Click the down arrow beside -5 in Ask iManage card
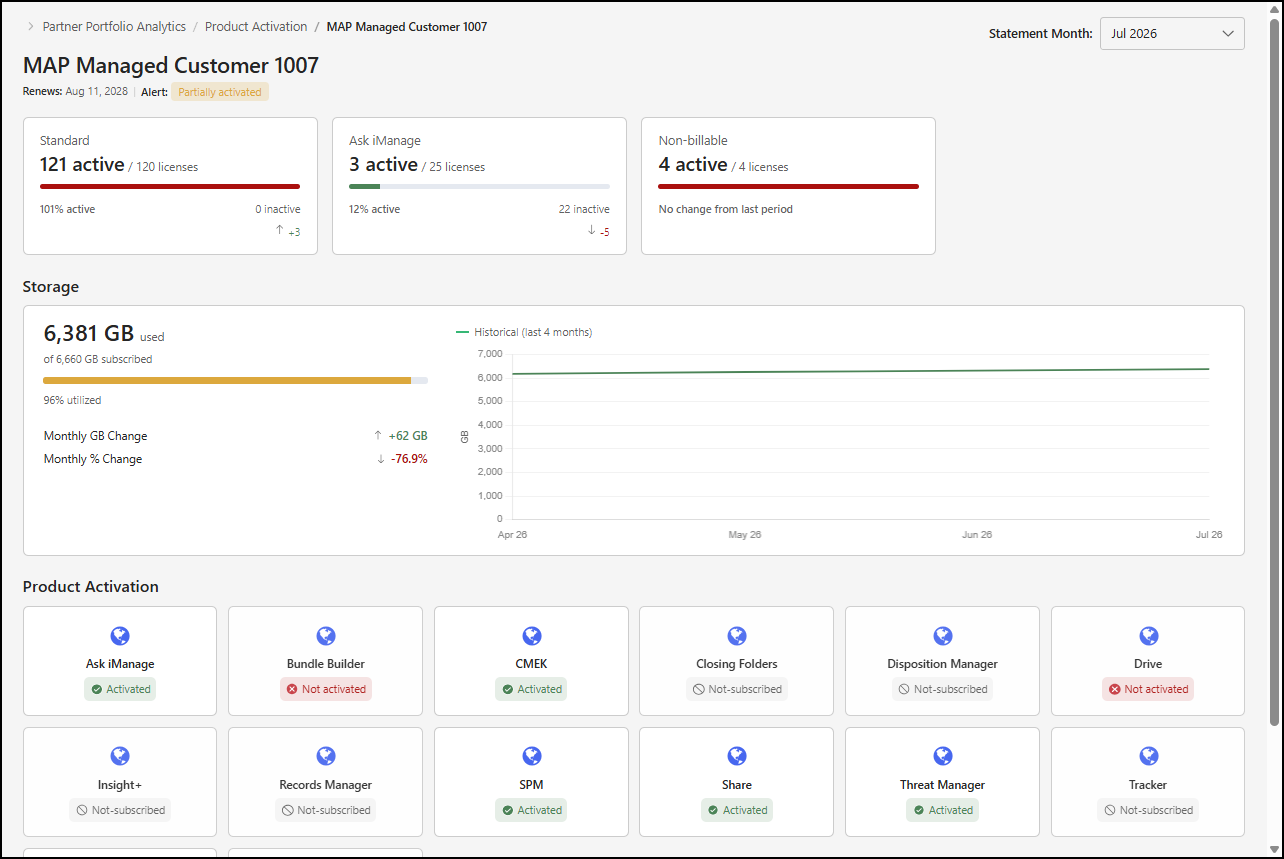Image resolution: width=1284 pixels, height=859 pixels. pos(591,231)
